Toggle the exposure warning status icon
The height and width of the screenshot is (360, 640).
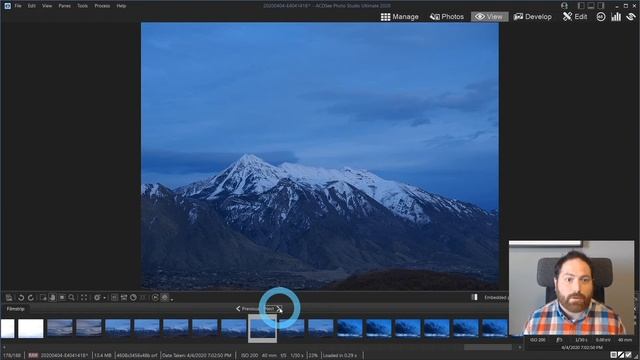(621, 355)
